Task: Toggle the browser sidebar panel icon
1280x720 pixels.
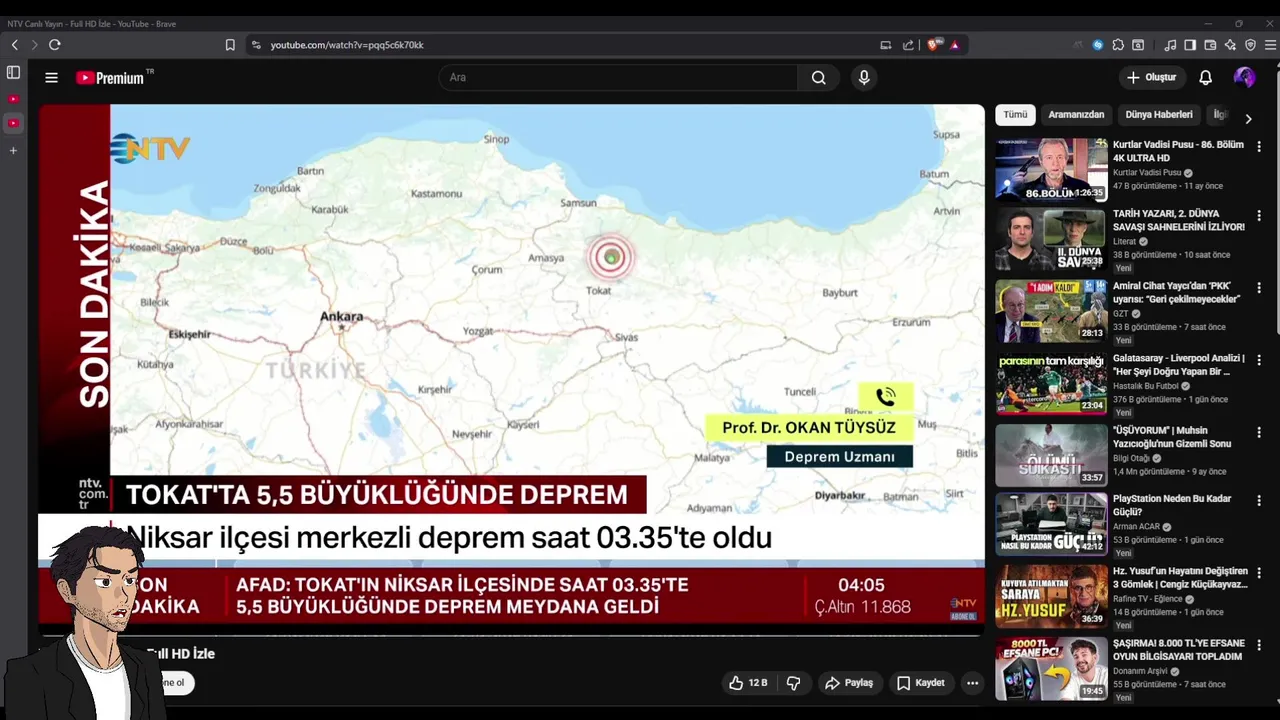Action: pos(1190,45)
